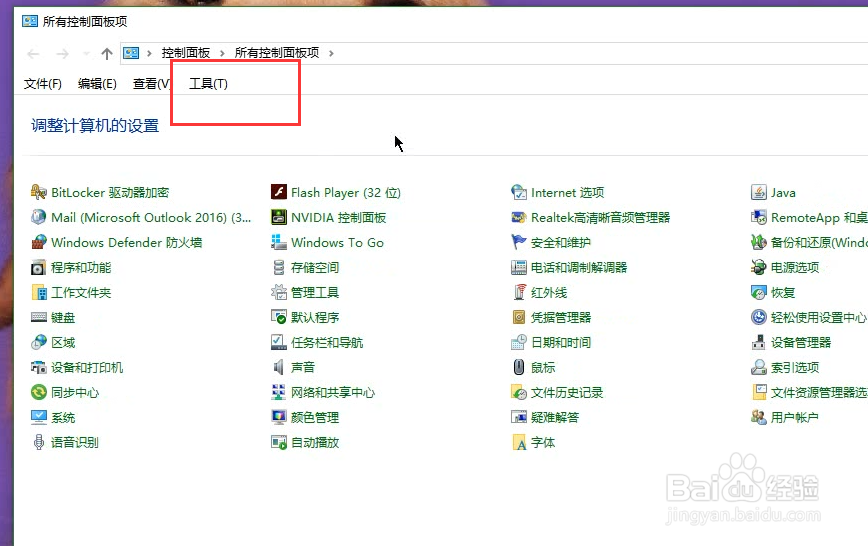Click the 红外线 infrared icon
Image resolution: width=868 pixels, height=546 pixels.
tap(519, 292)
